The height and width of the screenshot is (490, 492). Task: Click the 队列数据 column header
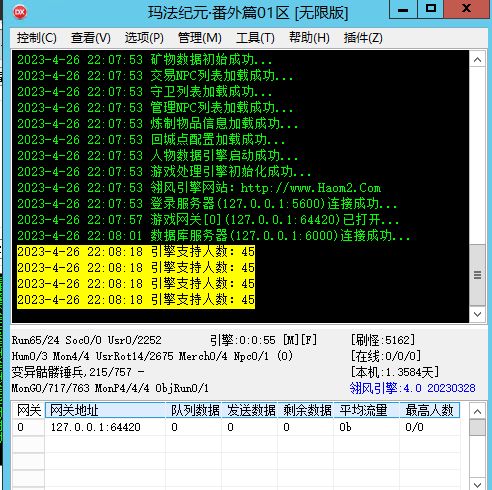tap(194, 410)
